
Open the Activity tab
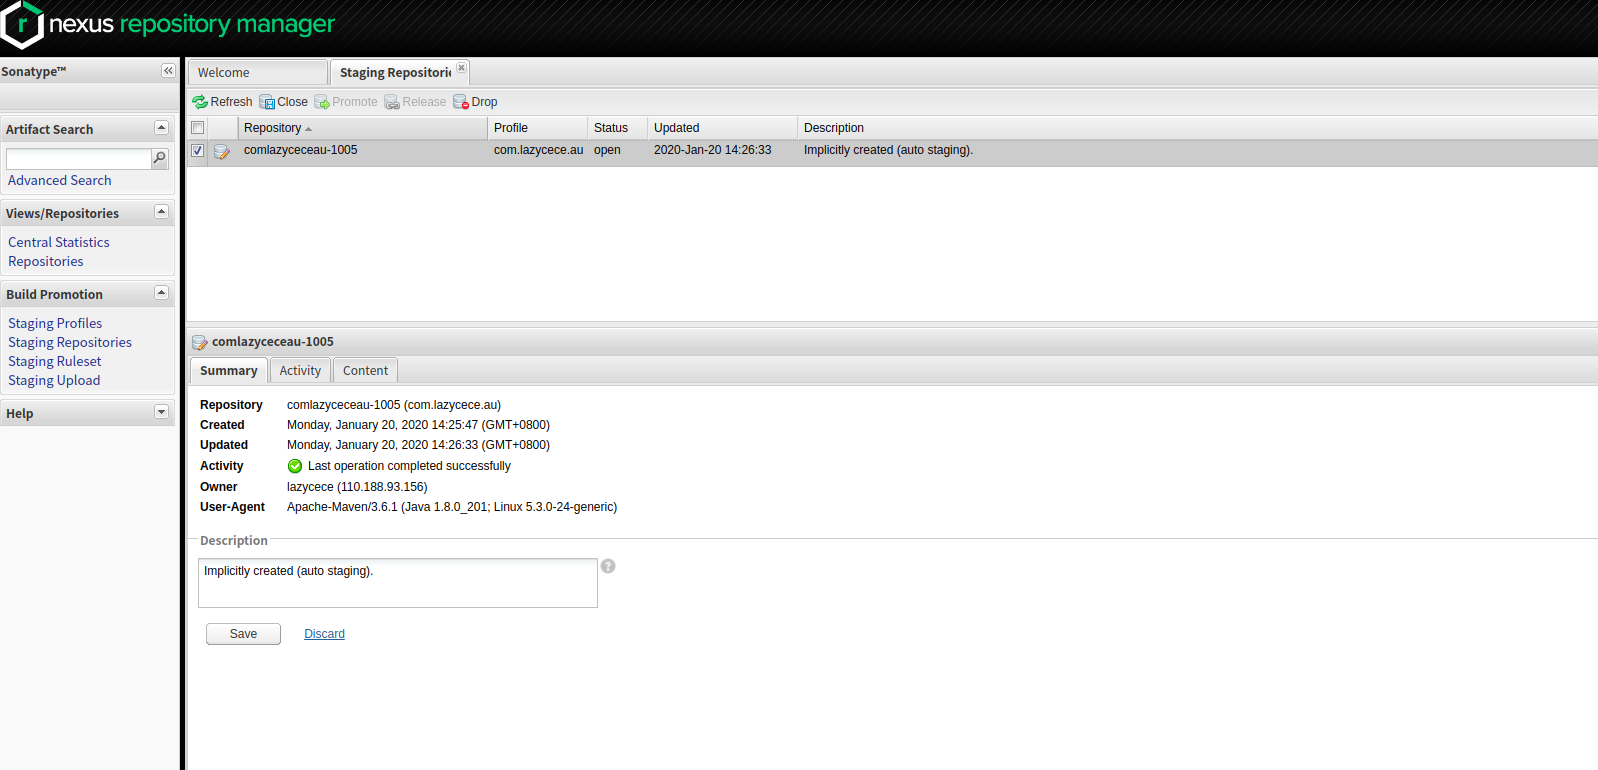point(300,370)
